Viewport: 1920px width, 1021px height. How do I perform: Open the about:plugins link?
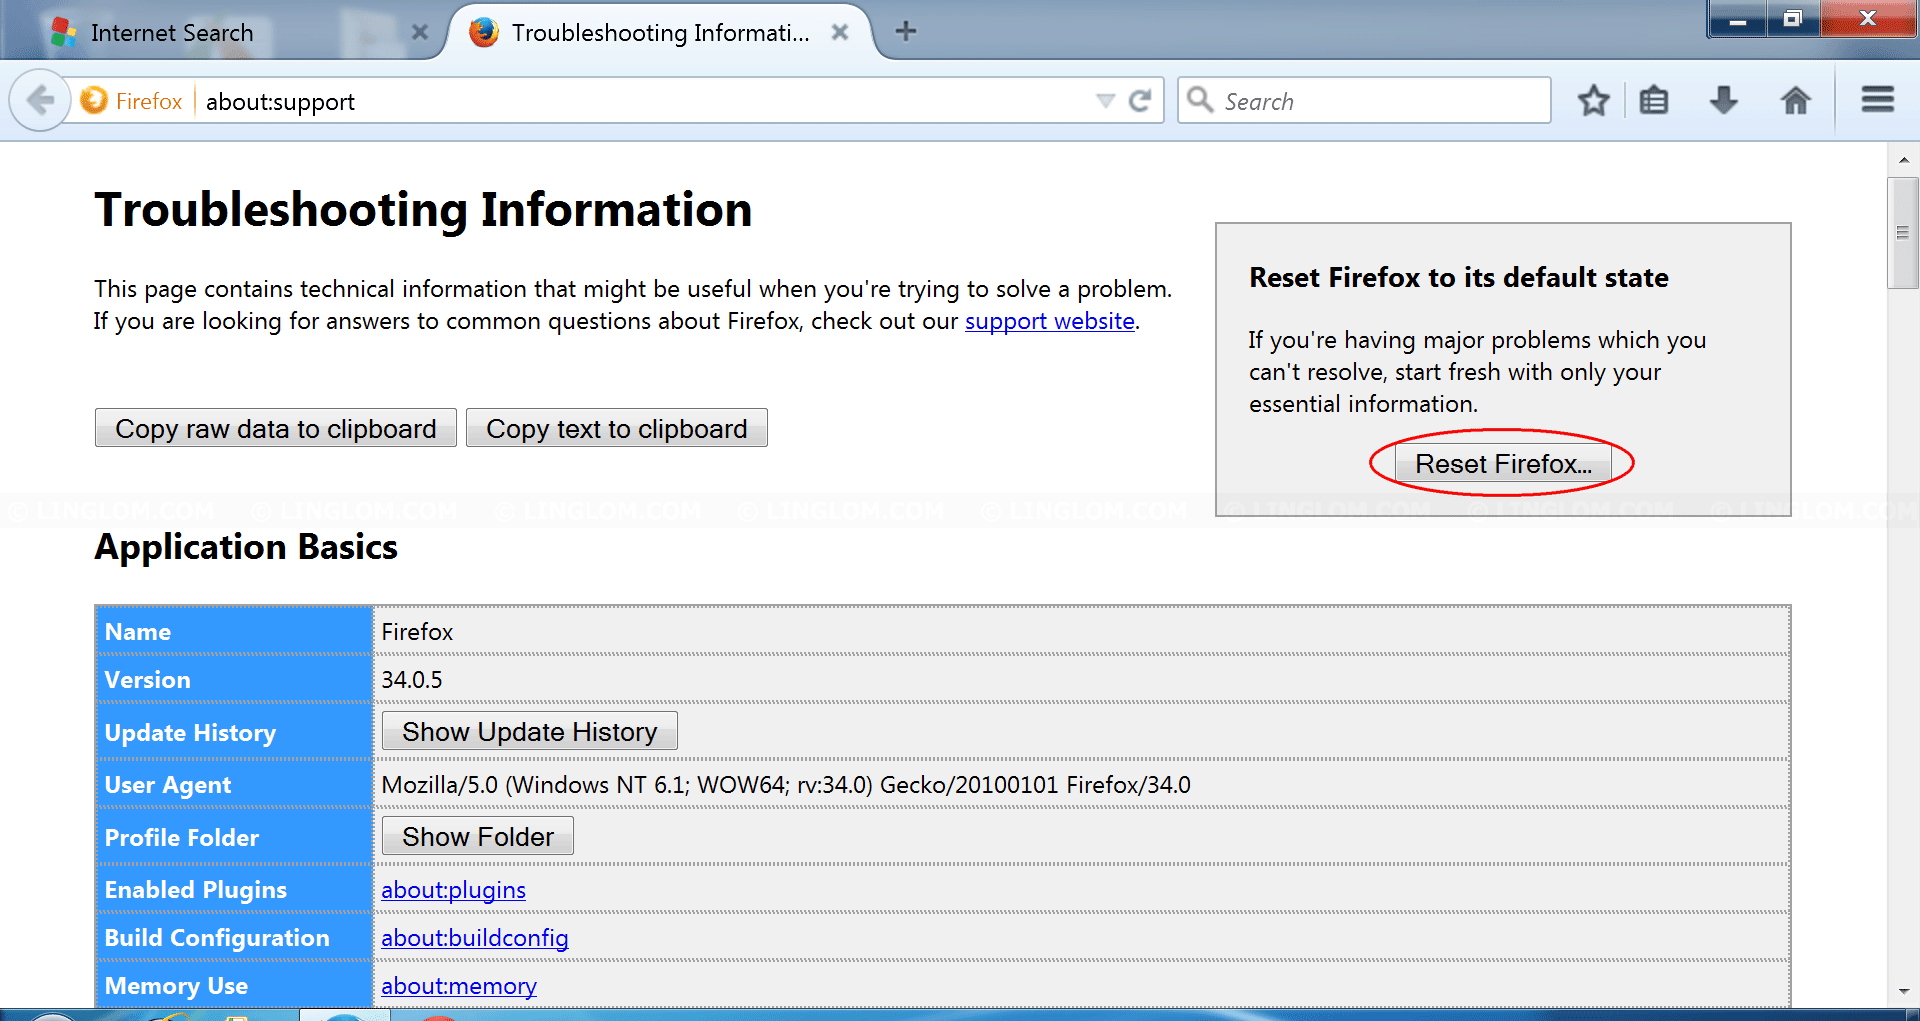453,890
